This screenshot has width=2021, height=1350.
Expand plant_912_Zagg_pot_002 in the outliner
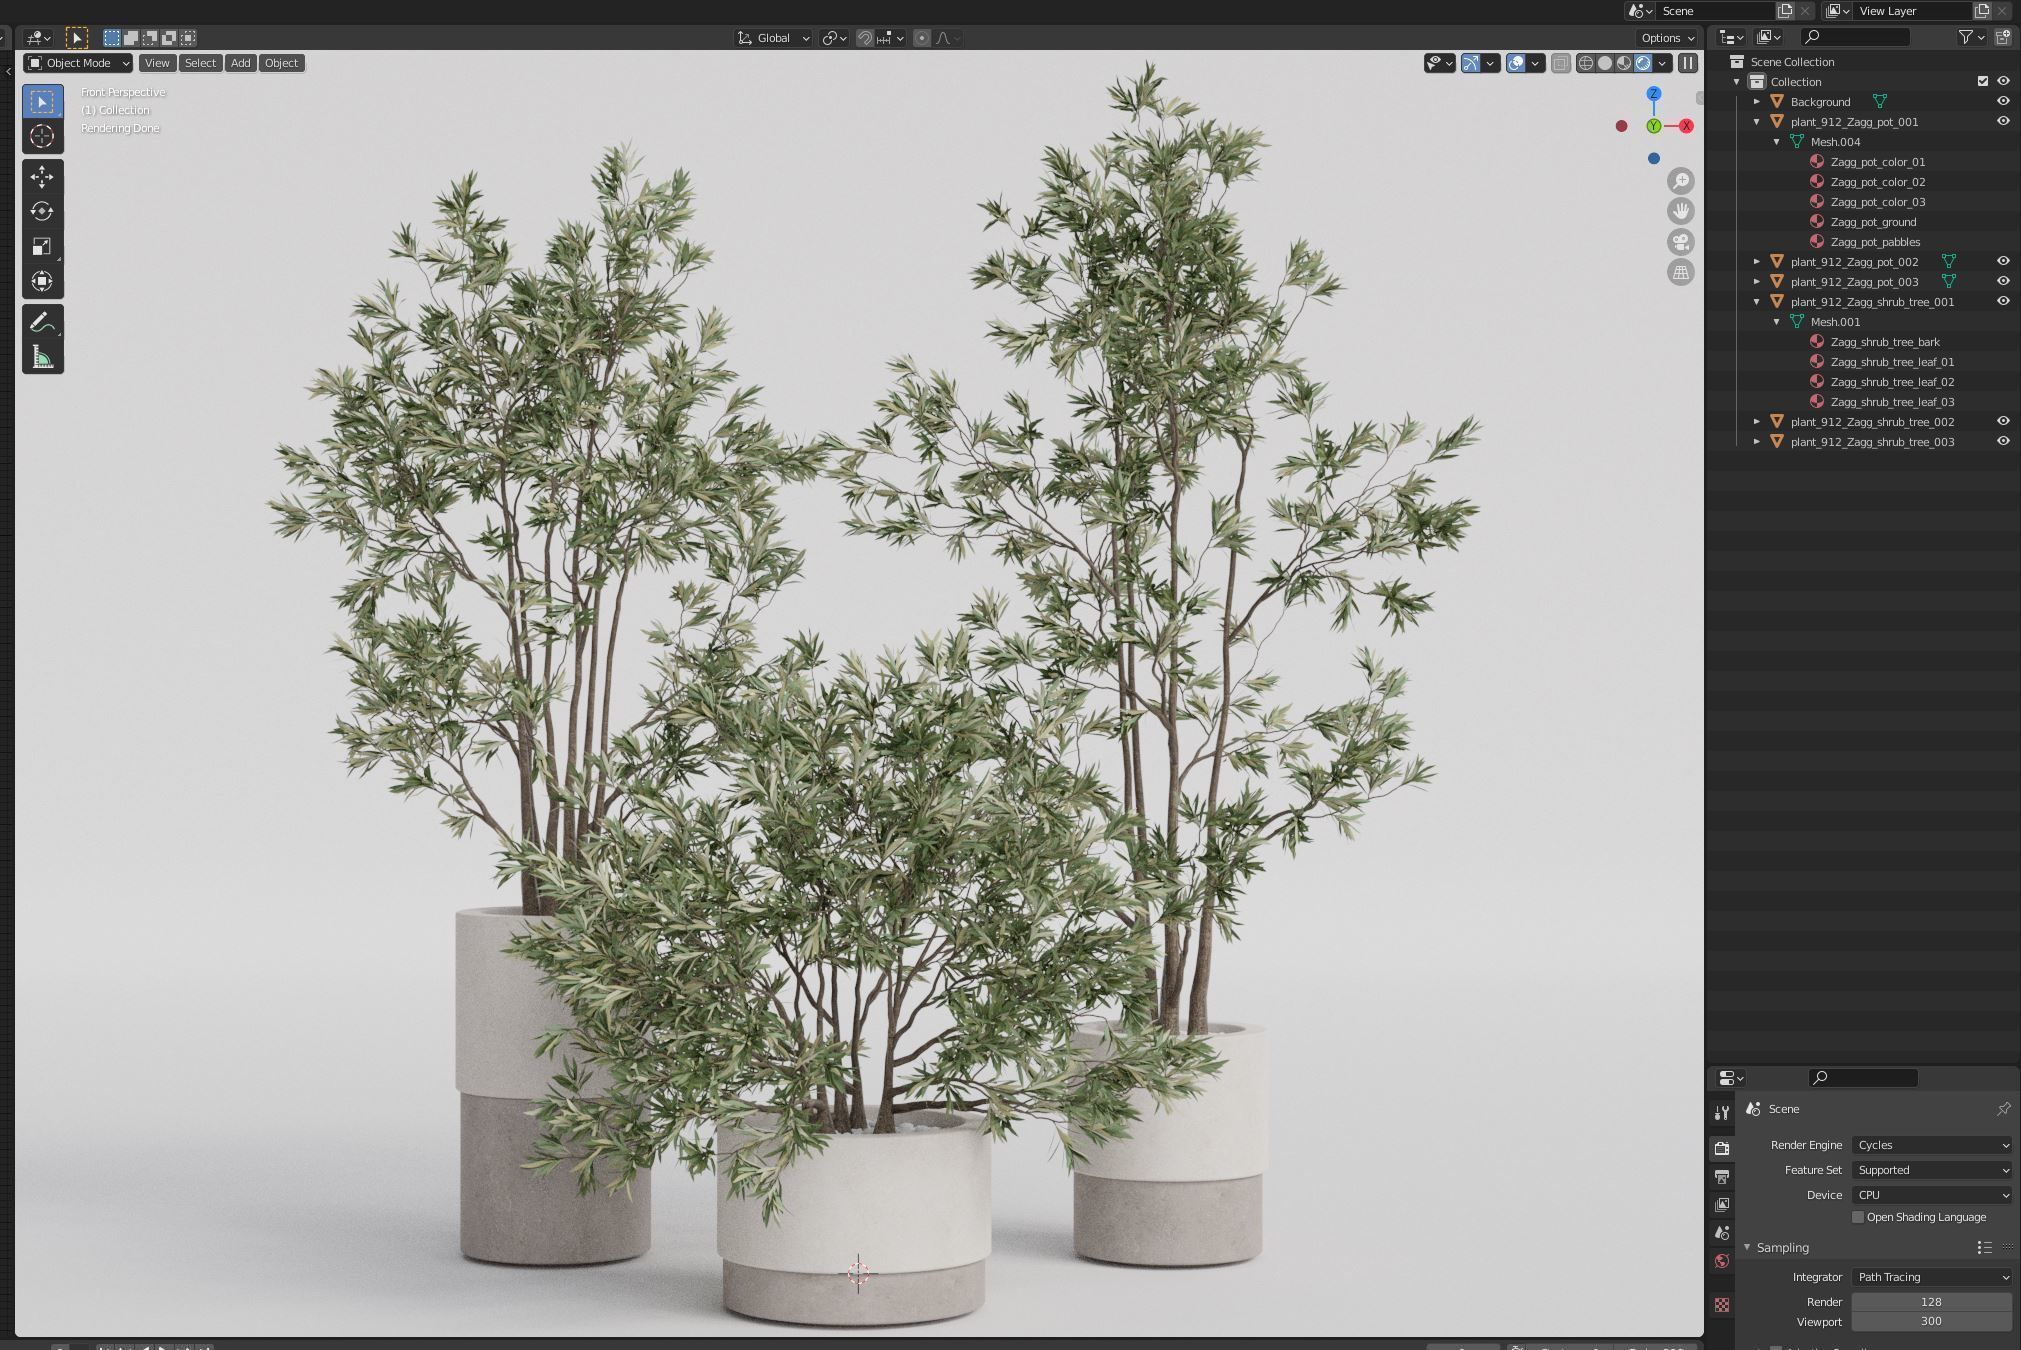1757,261
